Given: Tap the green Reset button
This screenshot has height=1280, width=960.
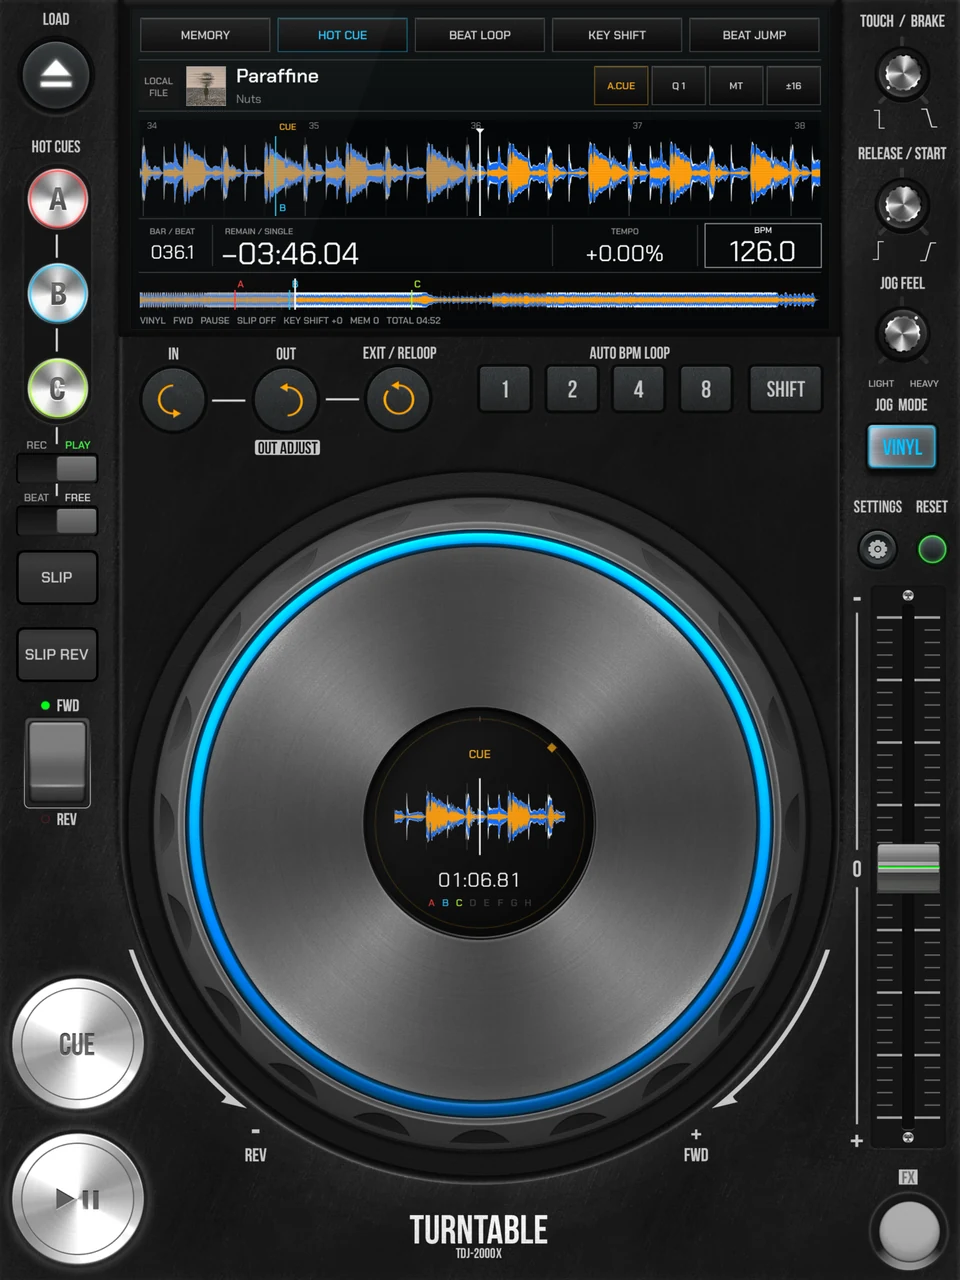Looking at the screenshot, I should 932,549.
